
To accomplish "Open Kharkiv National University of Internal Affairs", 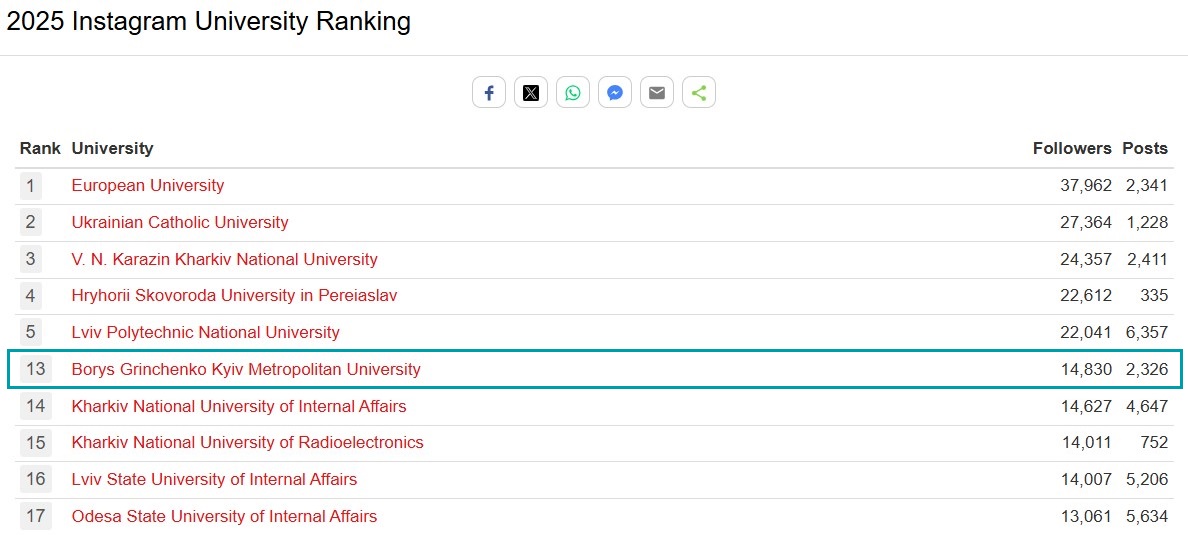I will [239, 406].
